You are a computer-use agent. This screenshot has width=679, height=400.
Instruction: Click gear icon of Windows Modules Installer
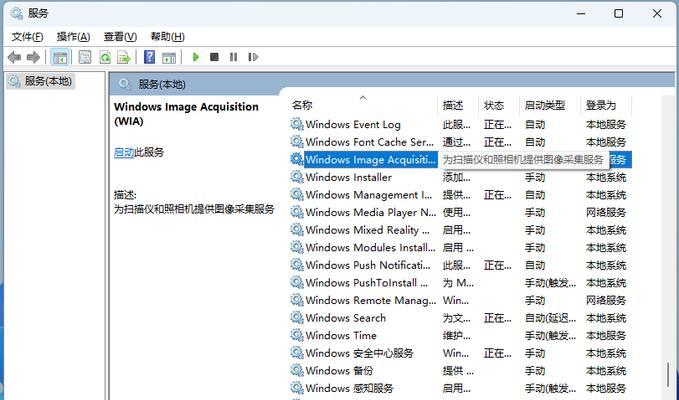pyautogui.click(x=297, y=247)
